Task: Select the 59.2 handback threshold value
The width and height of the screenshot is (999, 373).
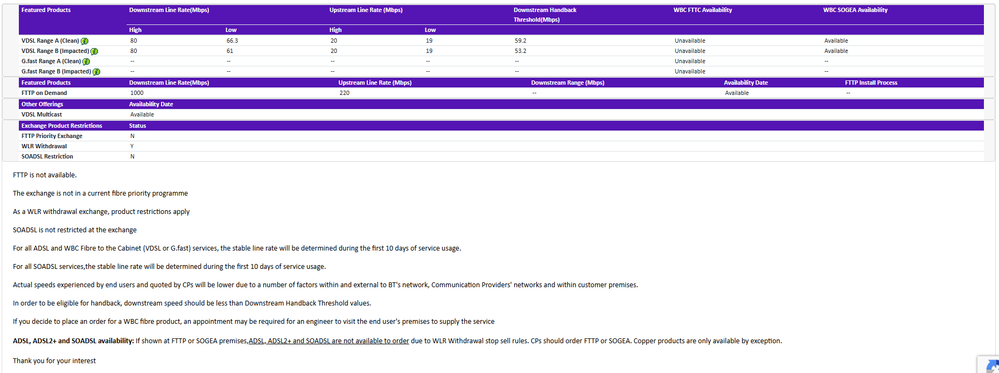Action: coord(521,41)
